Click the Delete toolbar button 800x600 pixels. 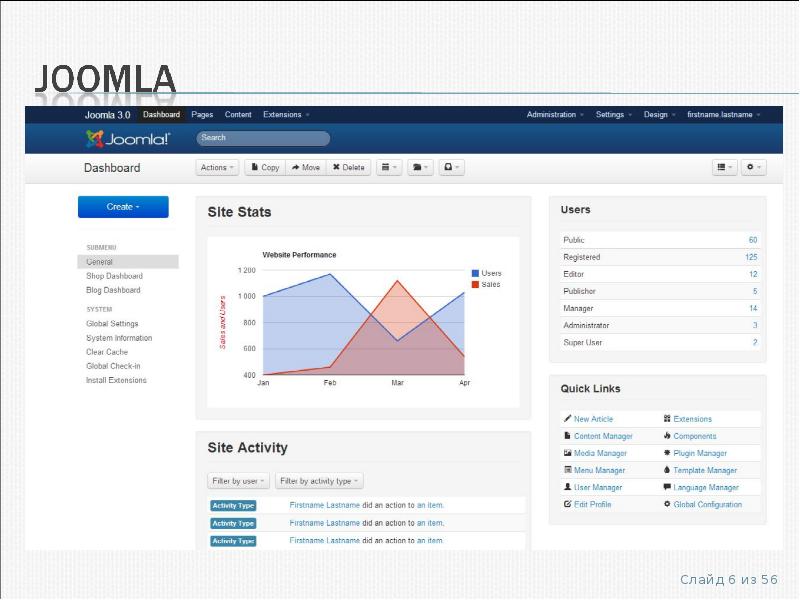pyautogui.click(x=349, y=168)
